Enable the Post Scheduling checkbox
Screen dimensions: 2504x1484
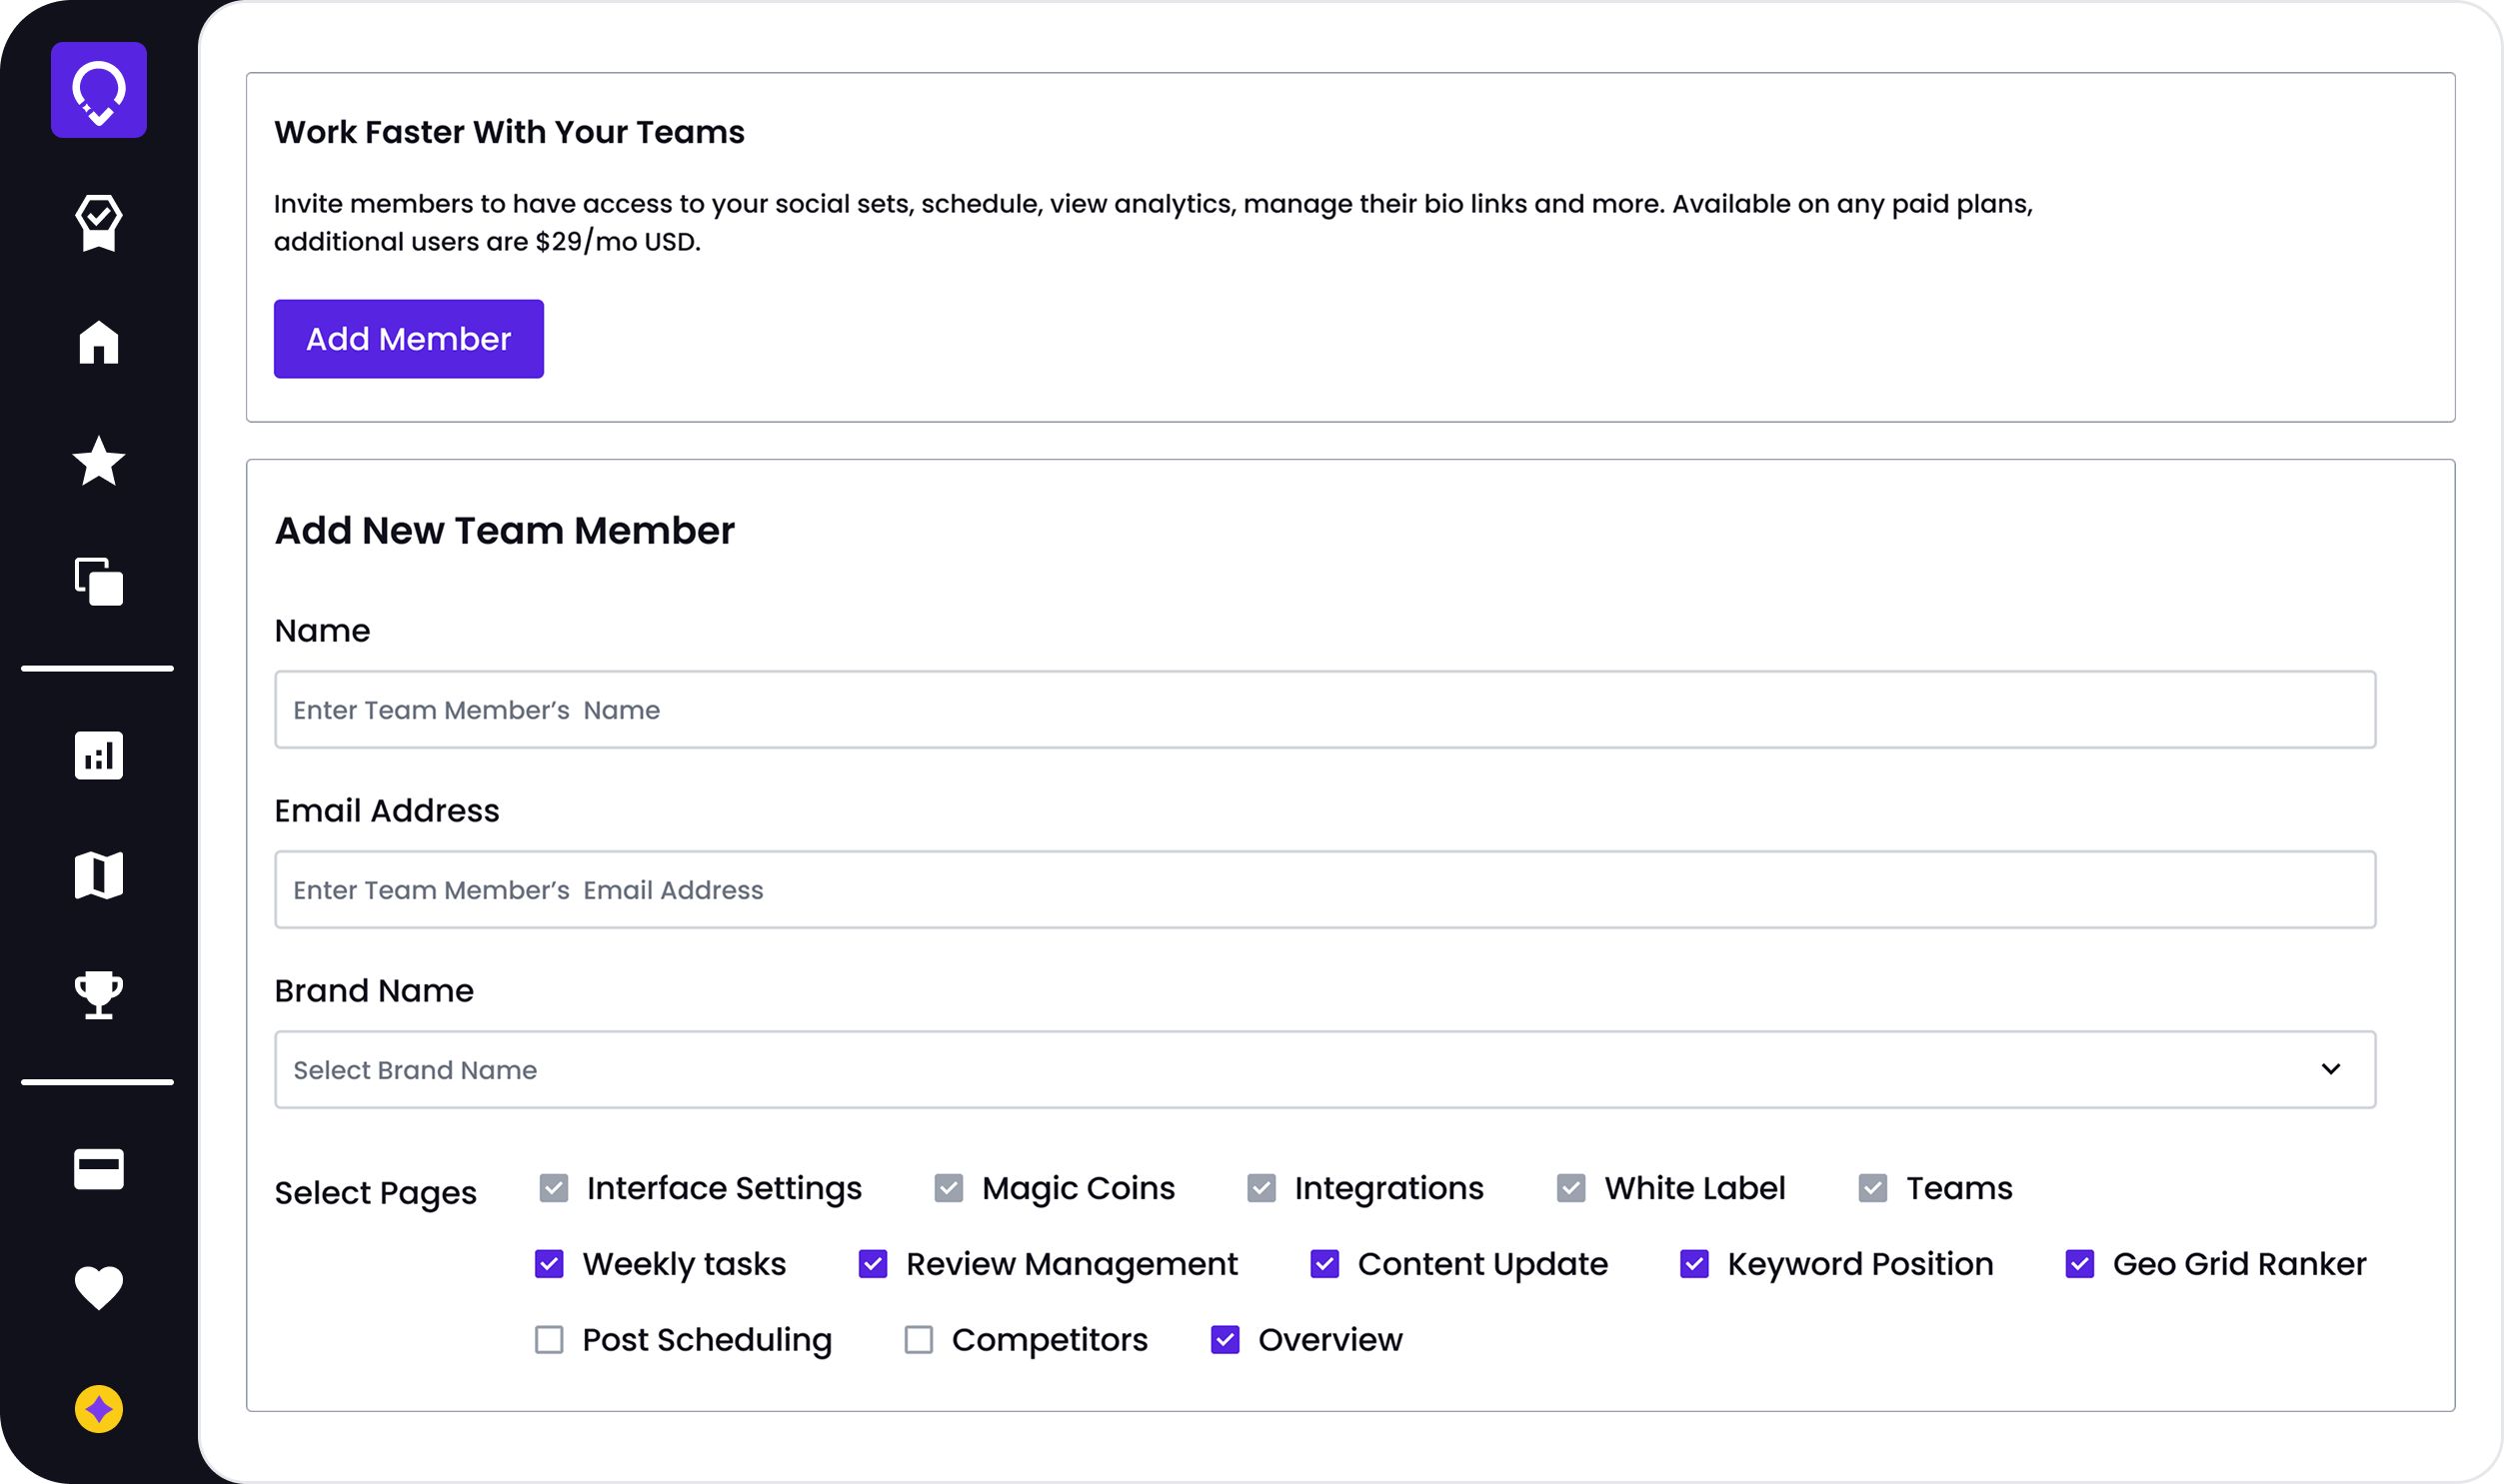click(x=549, y=1339)
